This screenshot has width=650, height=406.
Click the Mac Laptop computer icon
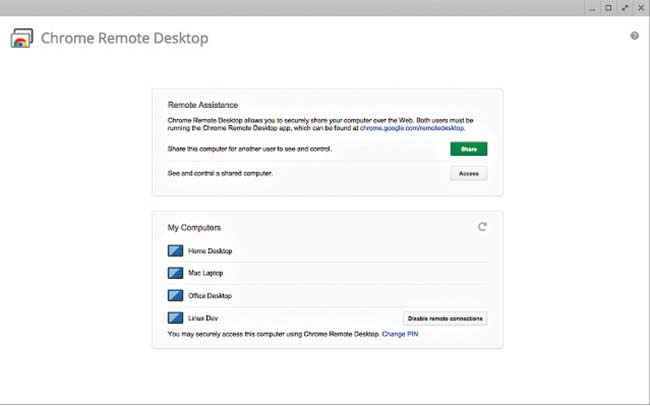(x=175, y=273)
